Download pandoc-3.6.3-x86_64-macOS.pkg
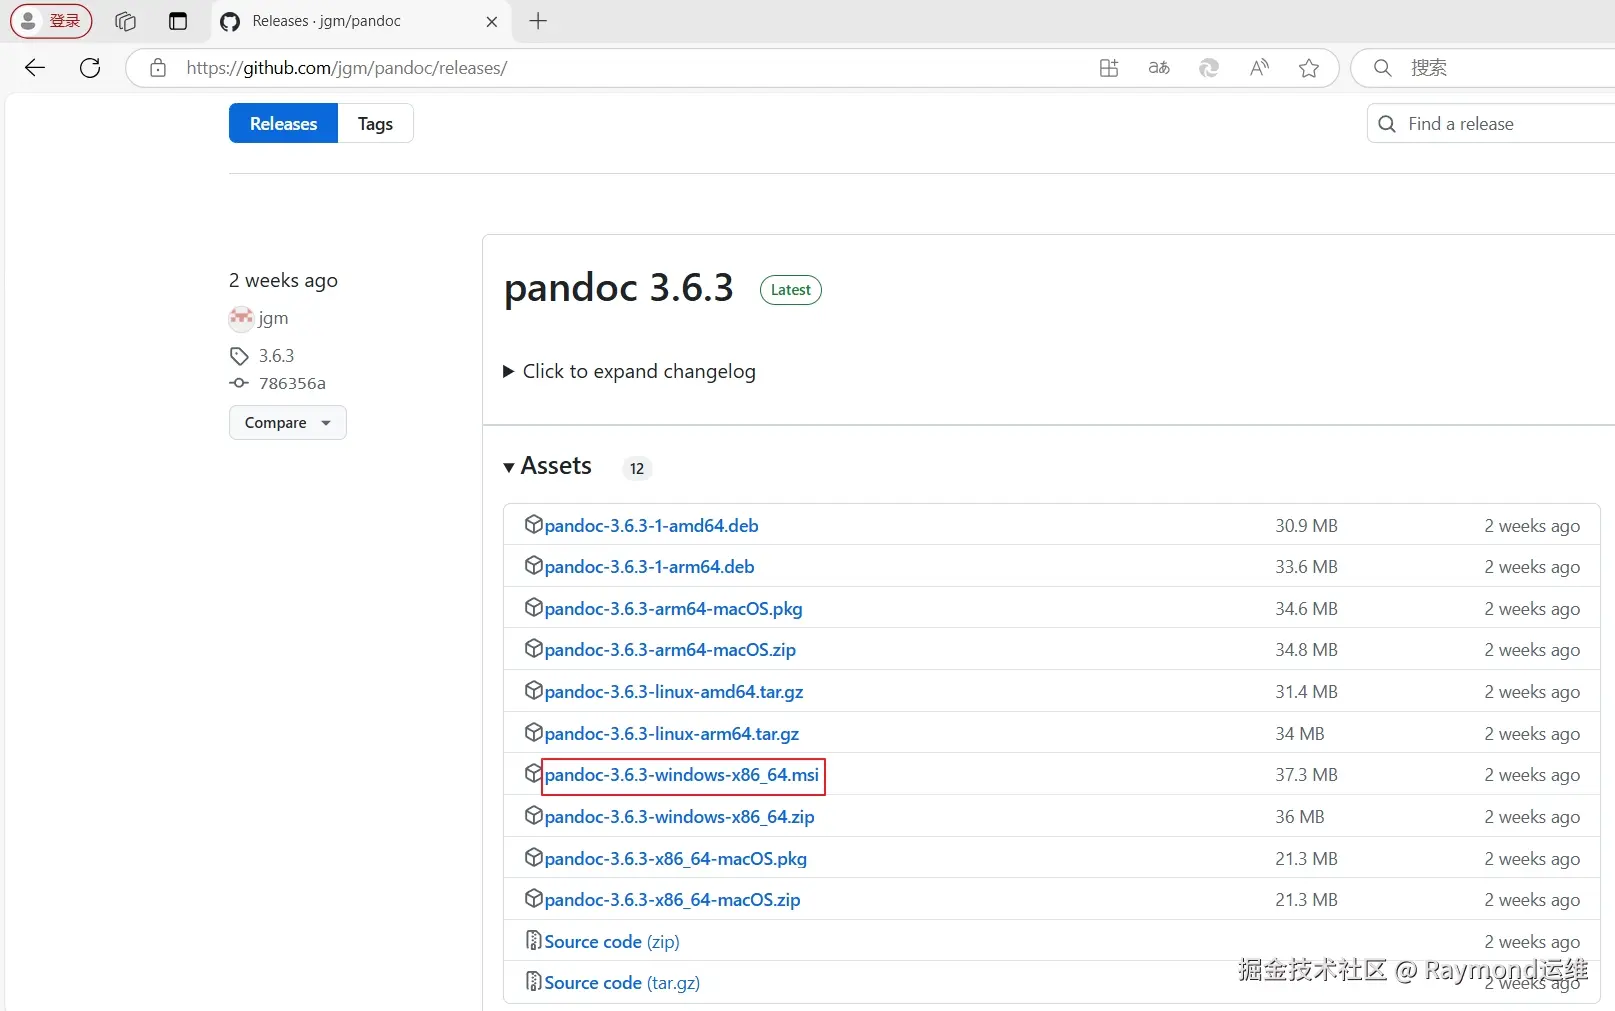The width and height of the screenshot is (1615, 1011). pyautogui.click(x=675, y=859)
